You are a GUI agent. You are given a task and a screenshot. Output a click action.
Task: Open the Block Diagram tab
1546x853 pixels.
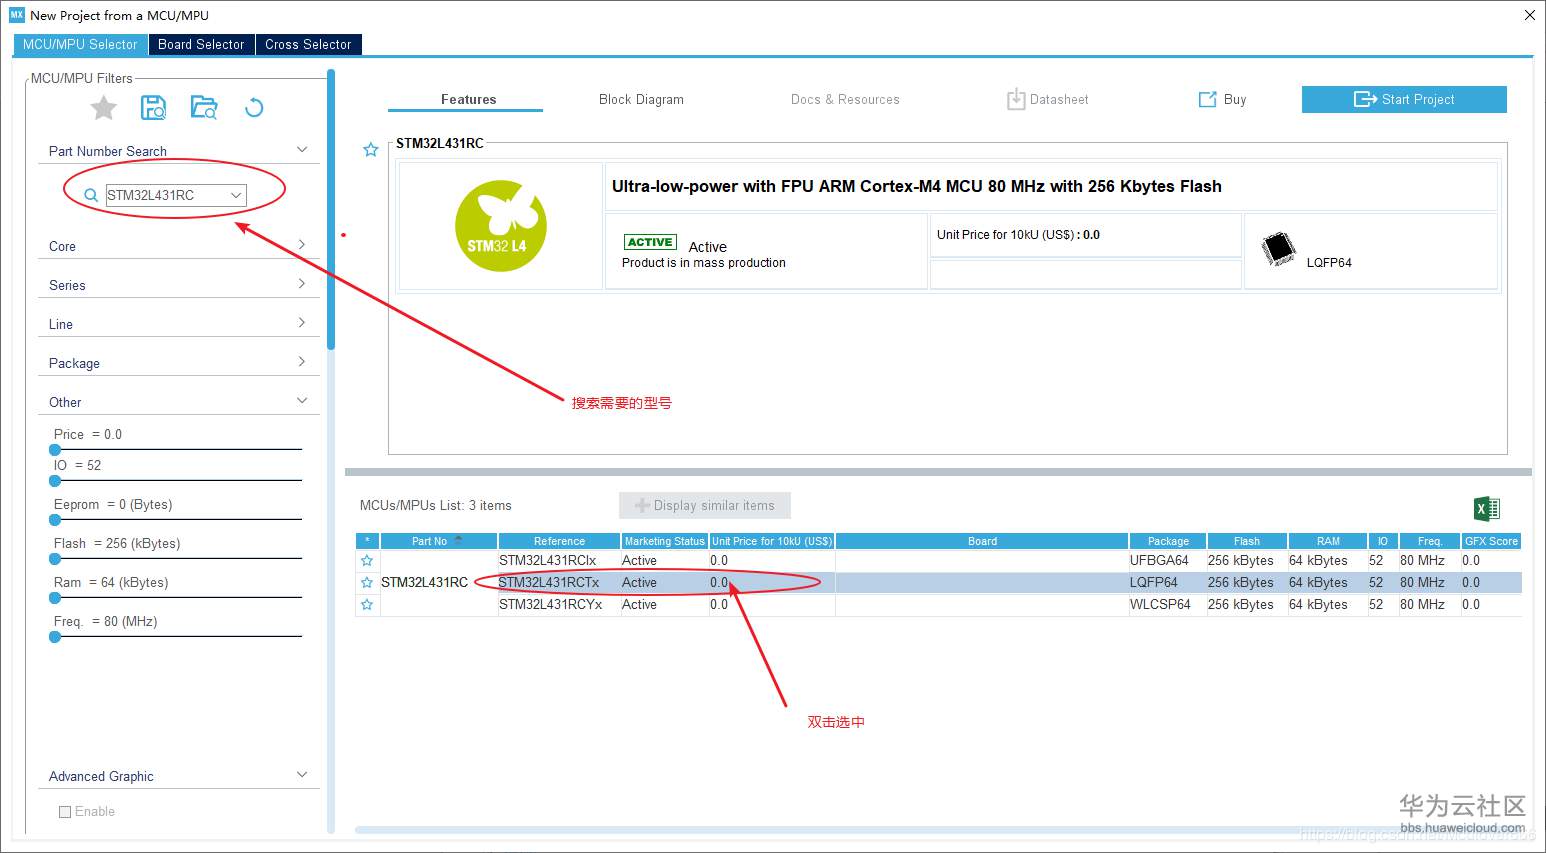click(x=641, y=99)
